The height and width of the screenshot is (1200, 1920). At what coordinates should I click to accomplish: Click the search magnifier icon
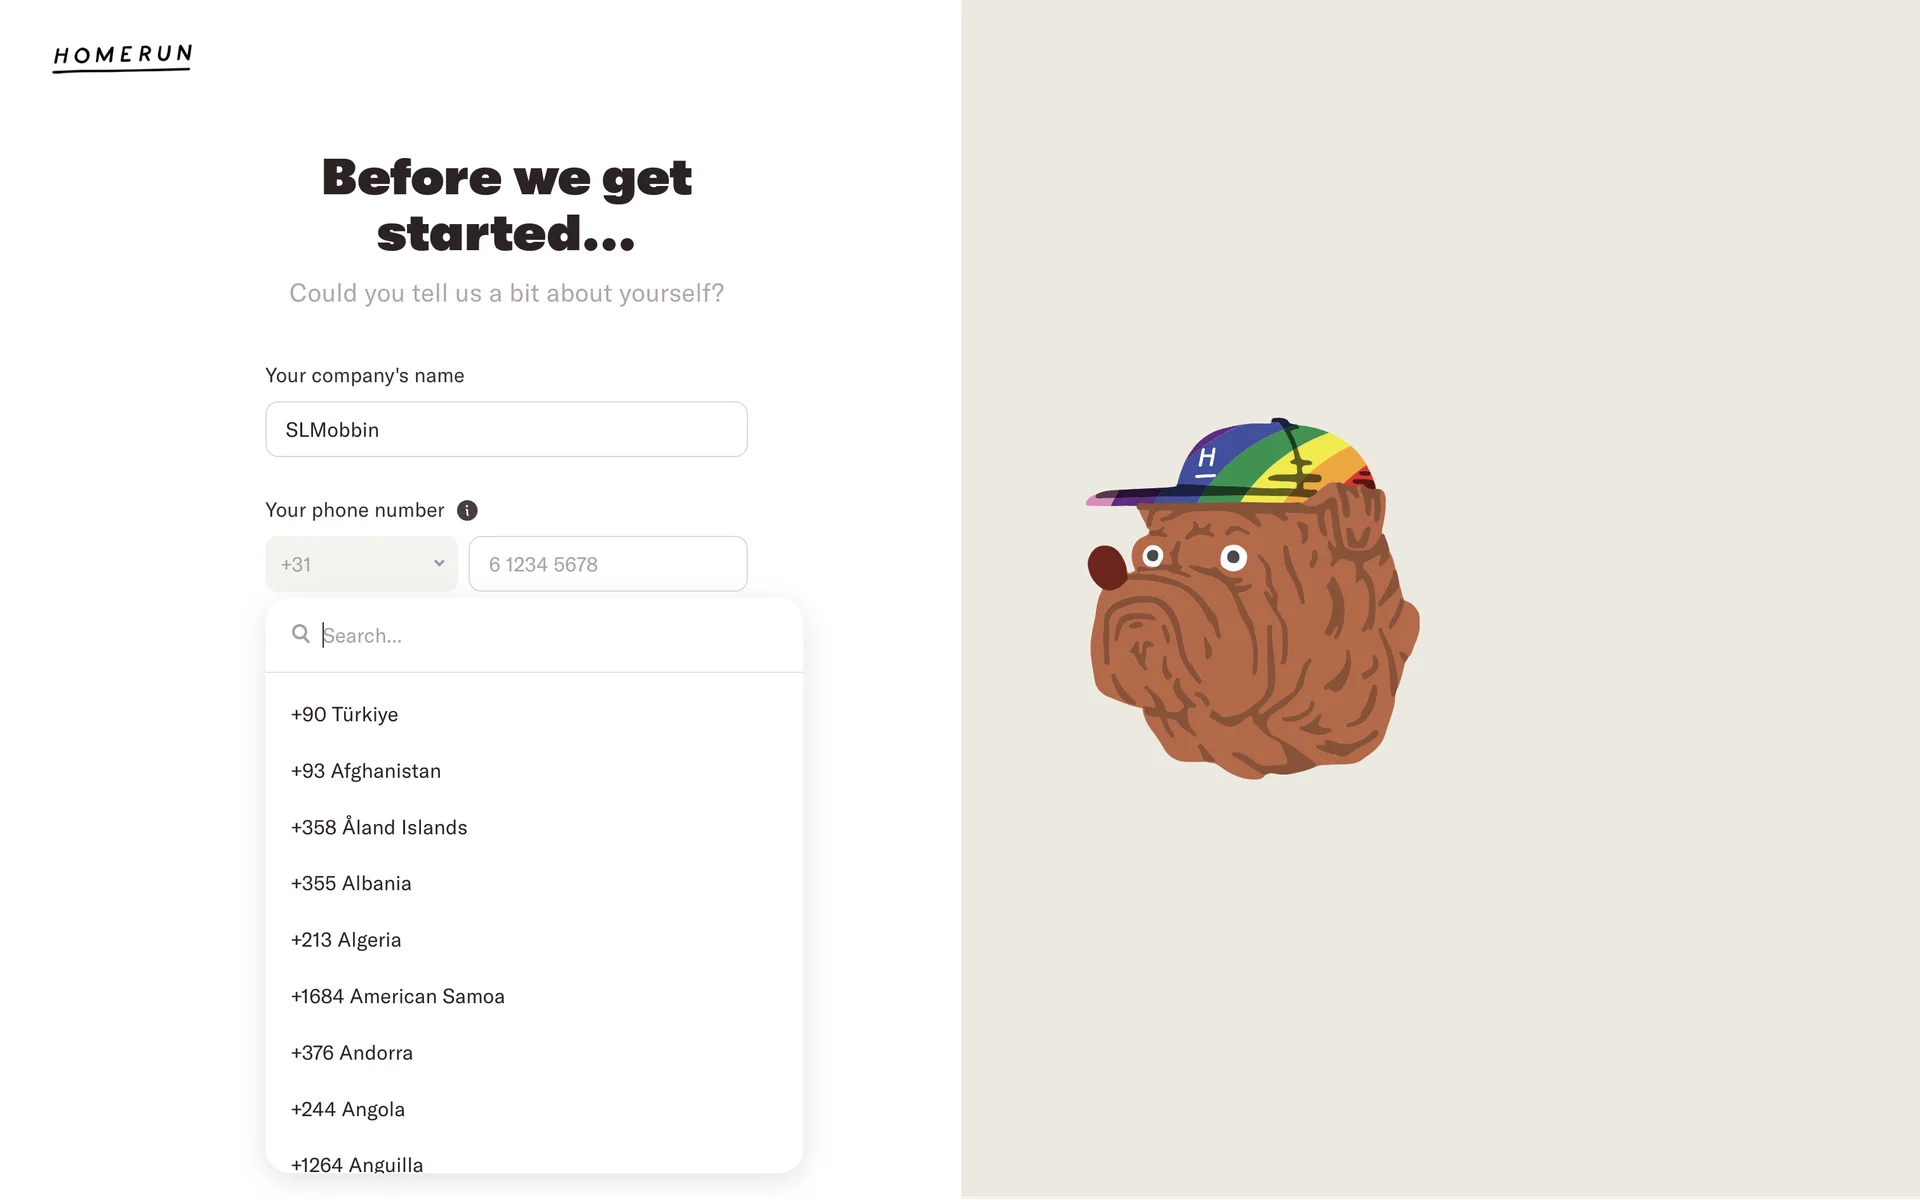[301, 634]
